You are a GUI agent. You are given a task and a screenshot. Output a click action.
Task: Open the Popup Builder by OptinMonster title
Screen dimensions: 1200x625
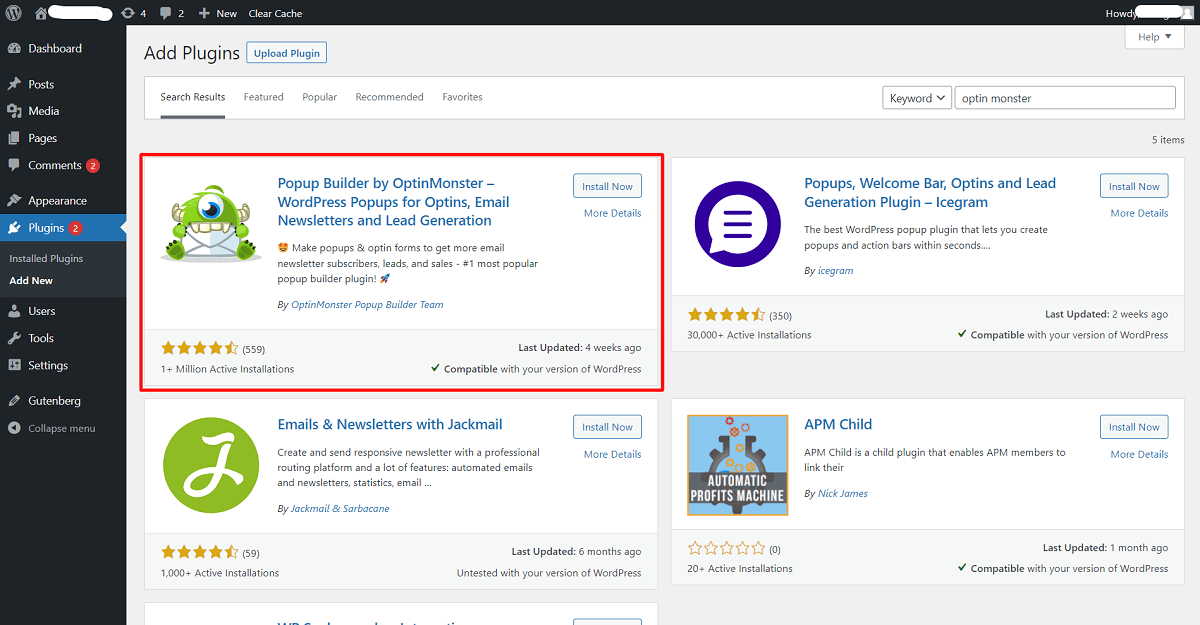(x=394, y=202)
